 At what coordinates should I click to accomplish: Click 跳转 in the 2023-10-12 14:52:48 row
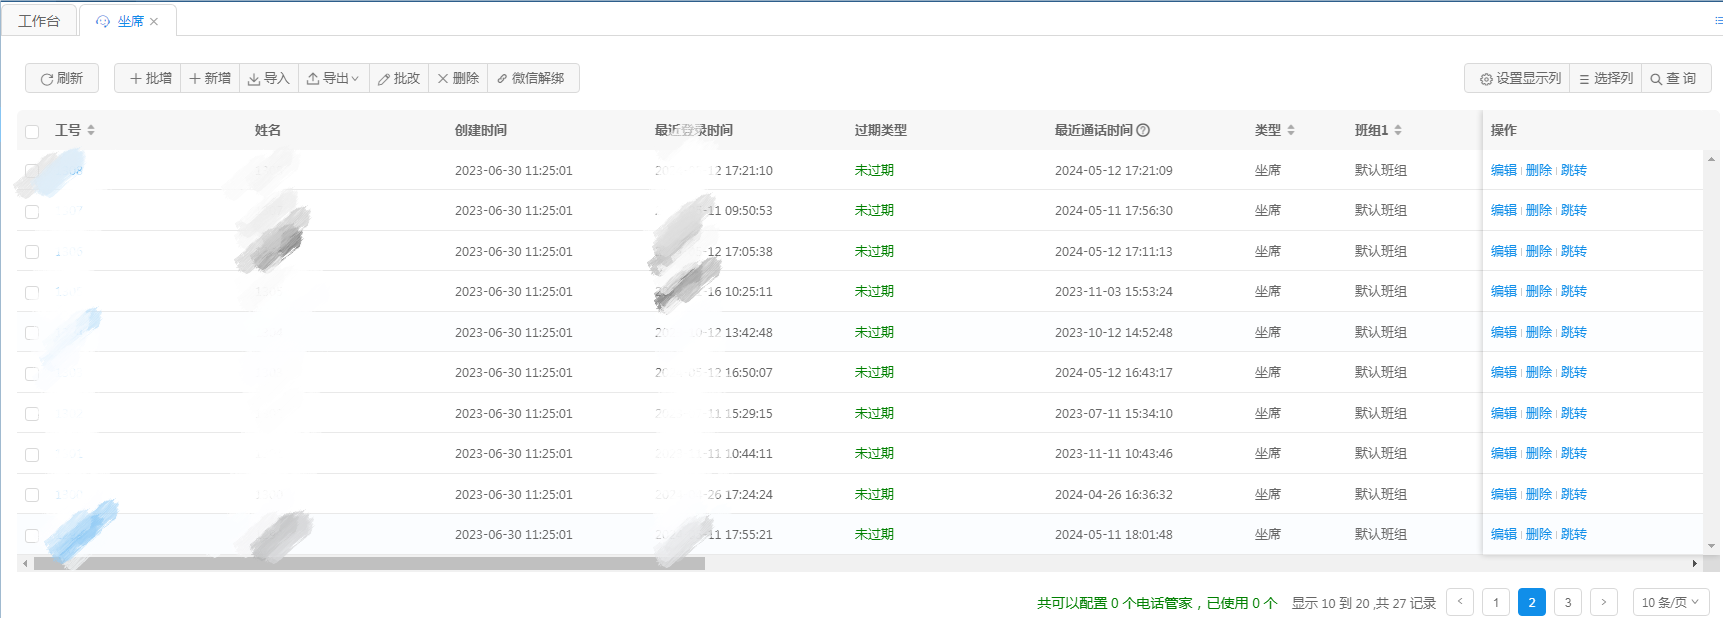coord(1574,332)
